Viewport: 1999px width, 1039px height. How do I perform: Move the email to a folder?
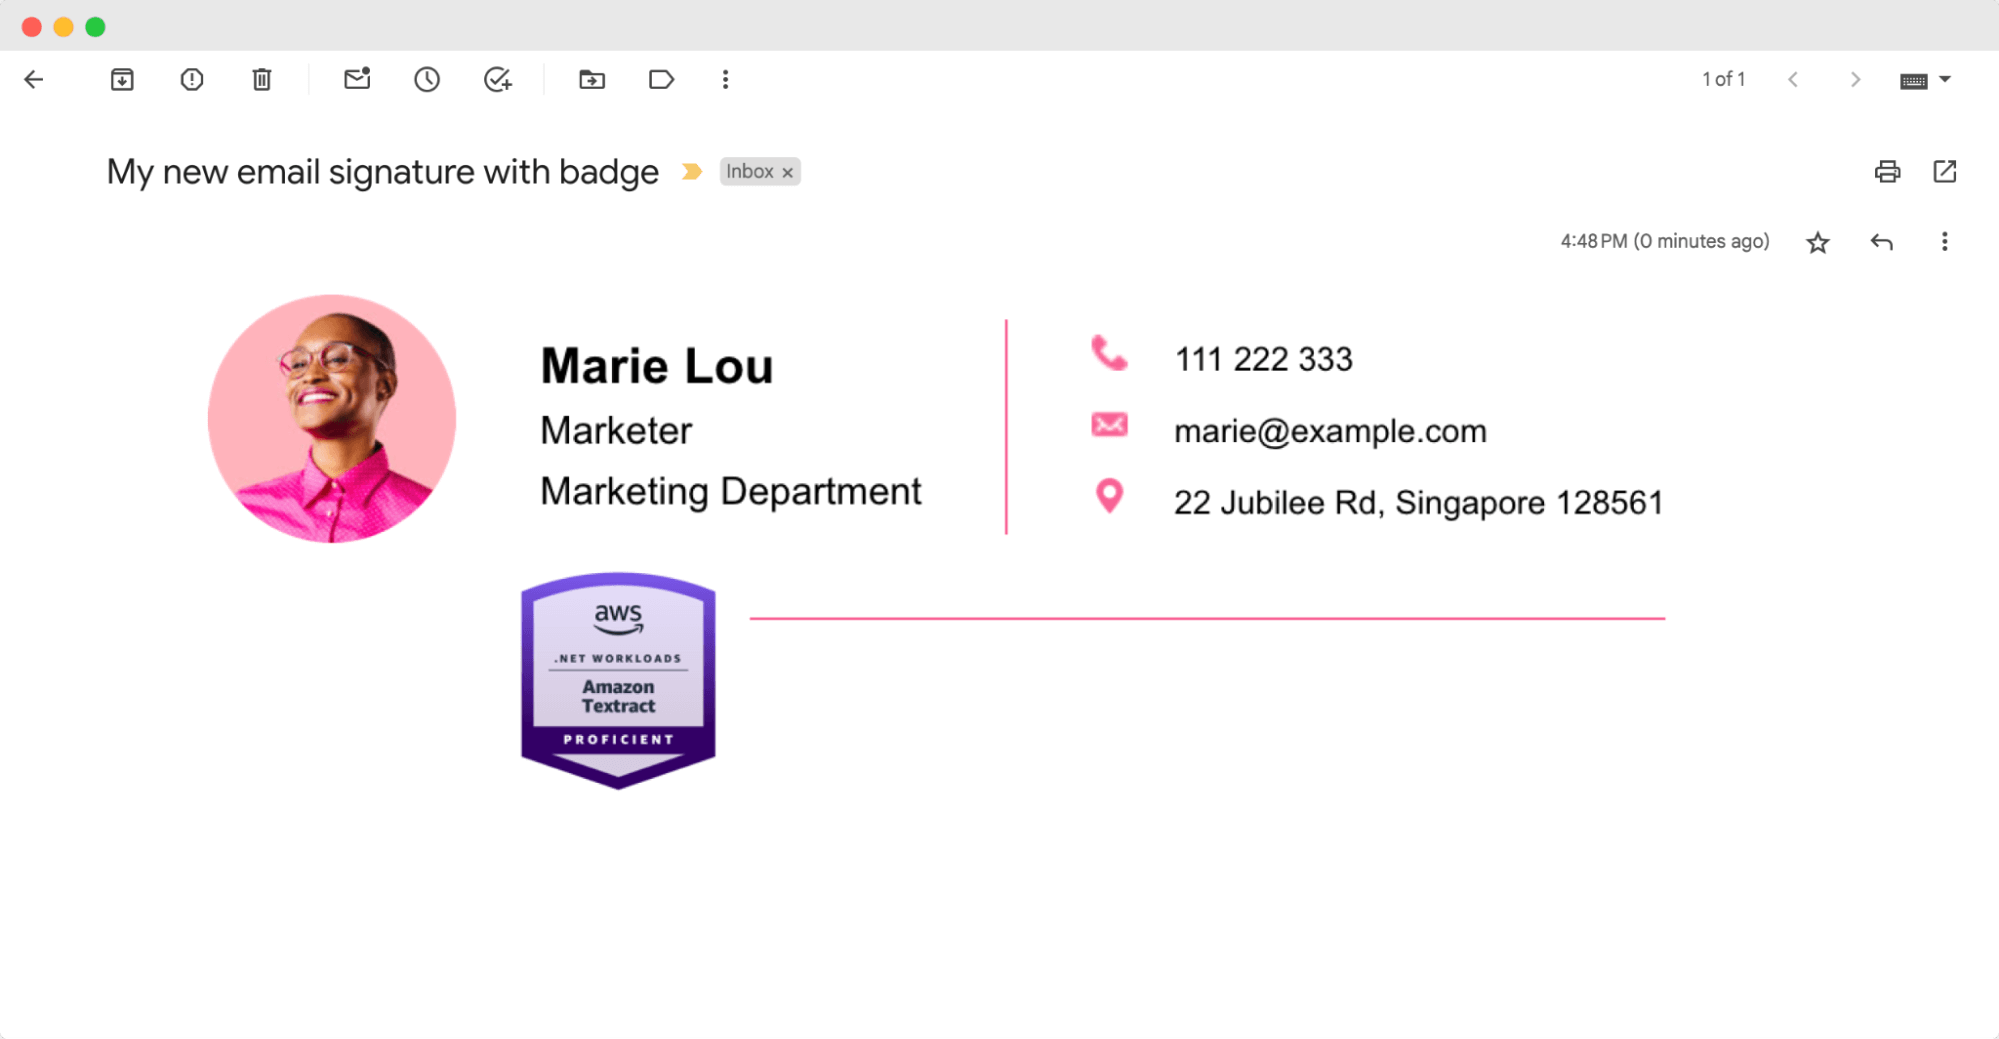click(x=591, y=79)
